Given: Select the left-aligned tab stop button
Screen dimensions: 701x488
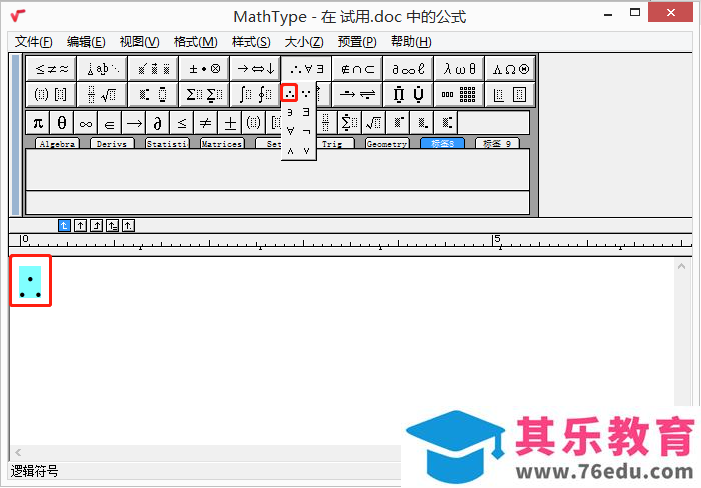Looking at the screenshot, I should (x=64, y=226).
